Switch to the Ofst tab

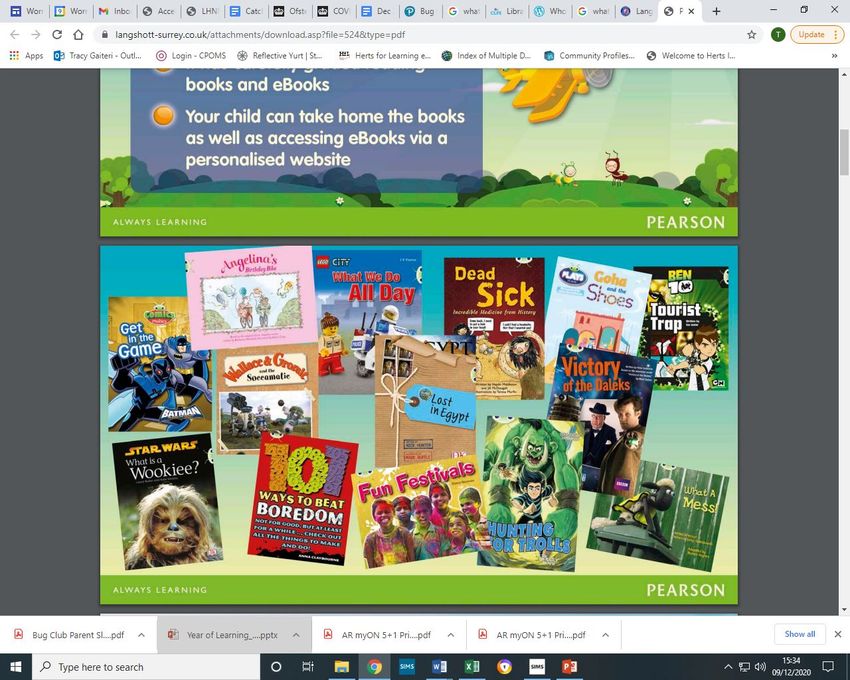pyautogui.click(x=289, y=11)
